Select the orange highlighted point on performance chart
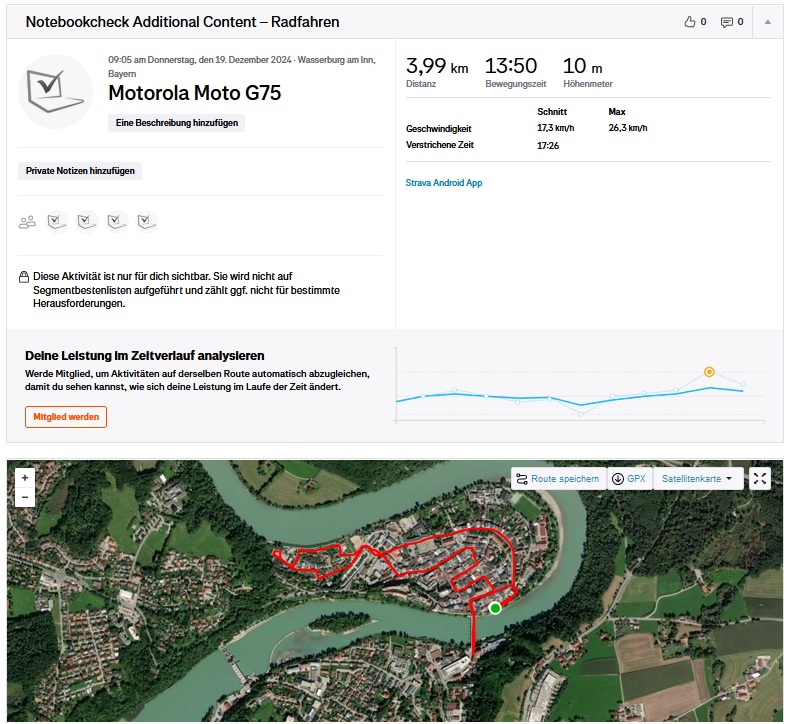The image size is (787, 724). pos(709,372)
